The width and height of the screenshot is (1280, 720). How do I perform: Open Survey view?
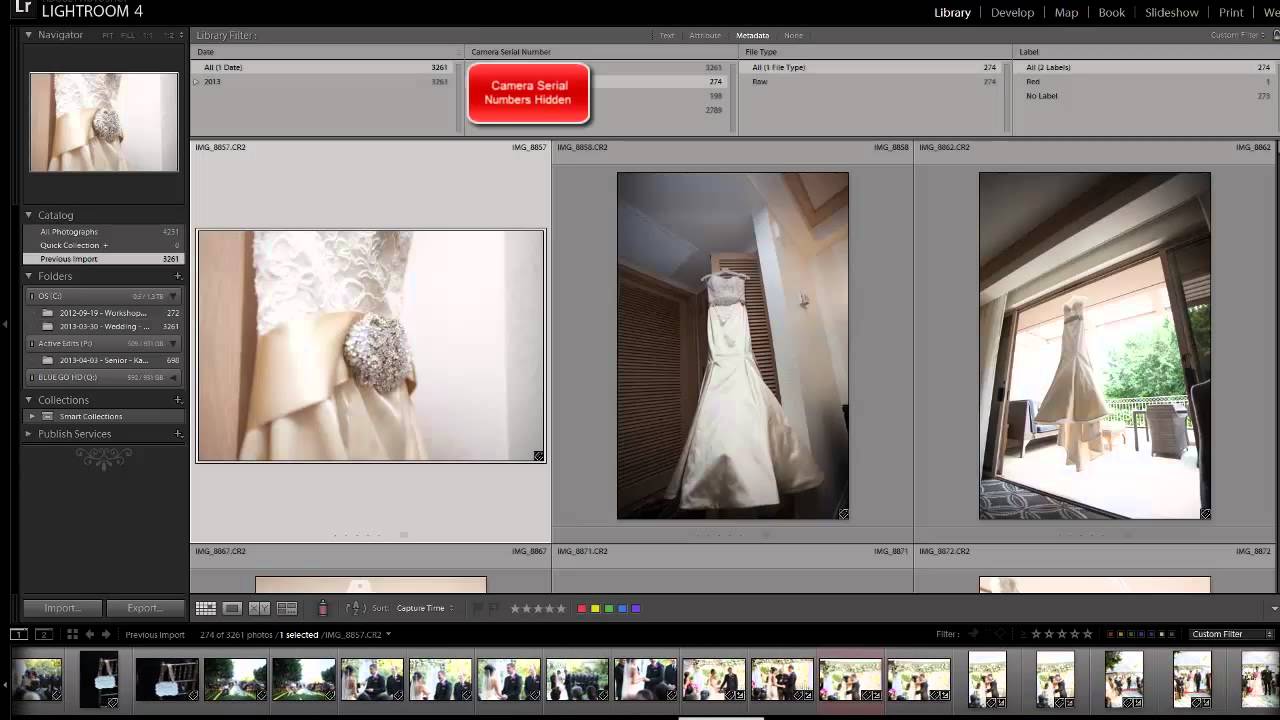(287, 608)
